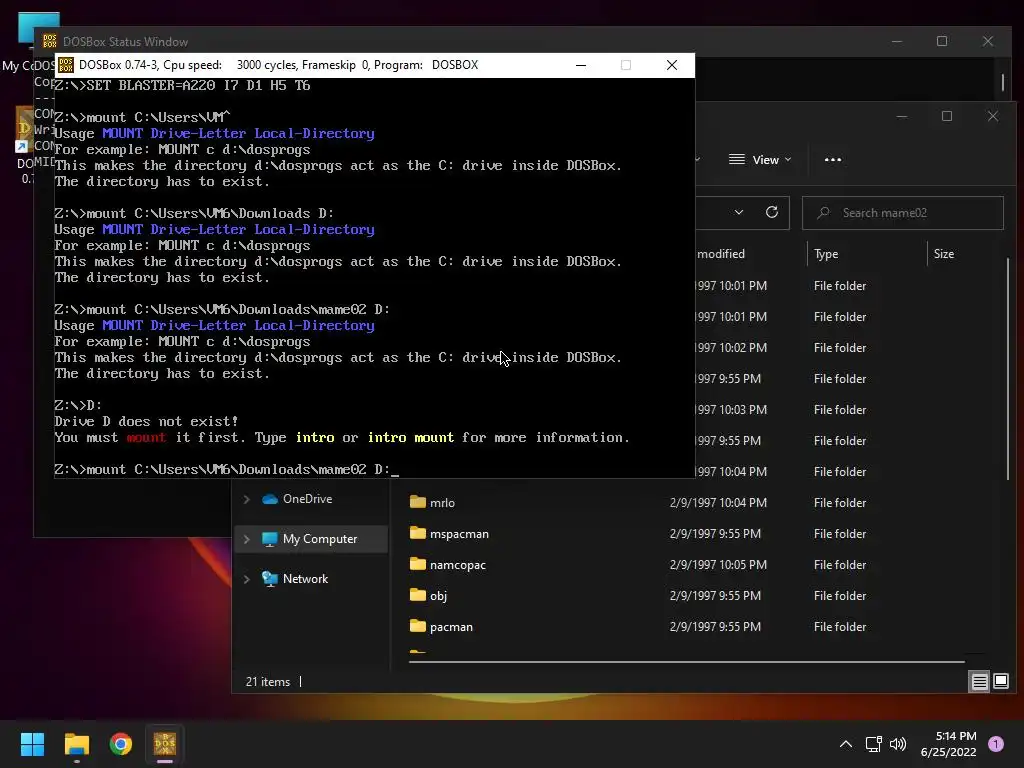Image resolution: width=1024 pixels, height=768 pixels.
Task: Open File Explorer from the taskbar
Action: tap(76, 744)
